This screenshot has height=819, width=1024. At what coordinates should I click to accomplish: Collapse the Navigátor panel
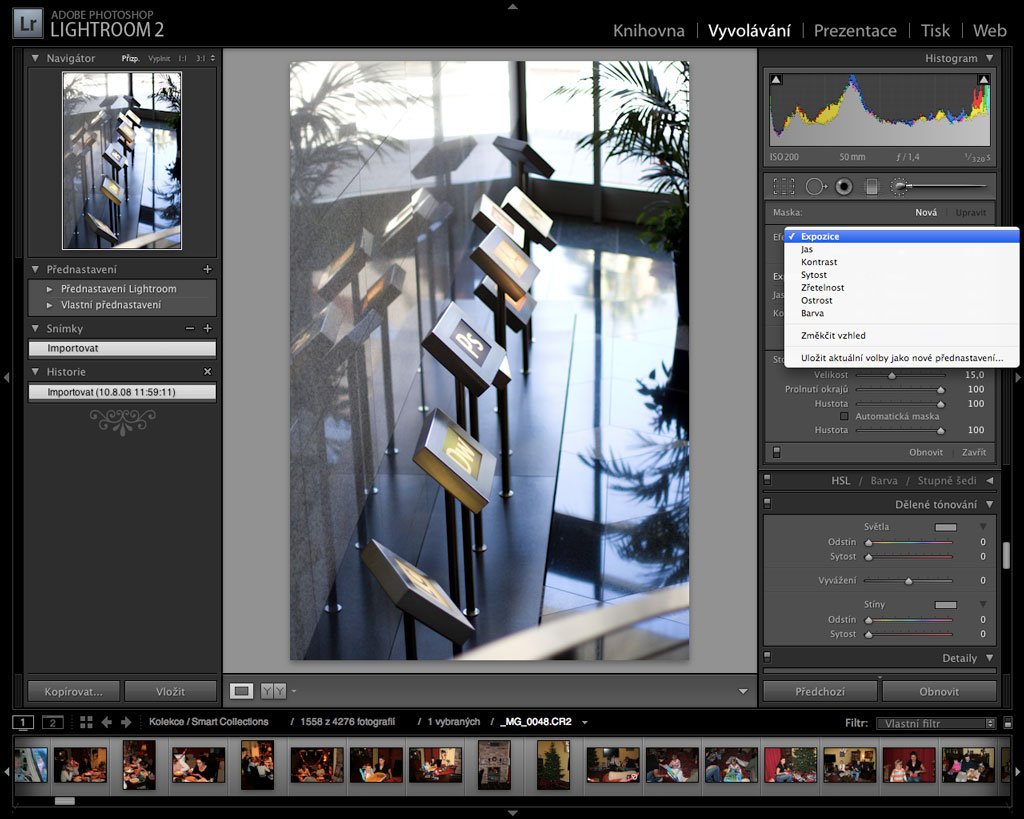point(35,58)
